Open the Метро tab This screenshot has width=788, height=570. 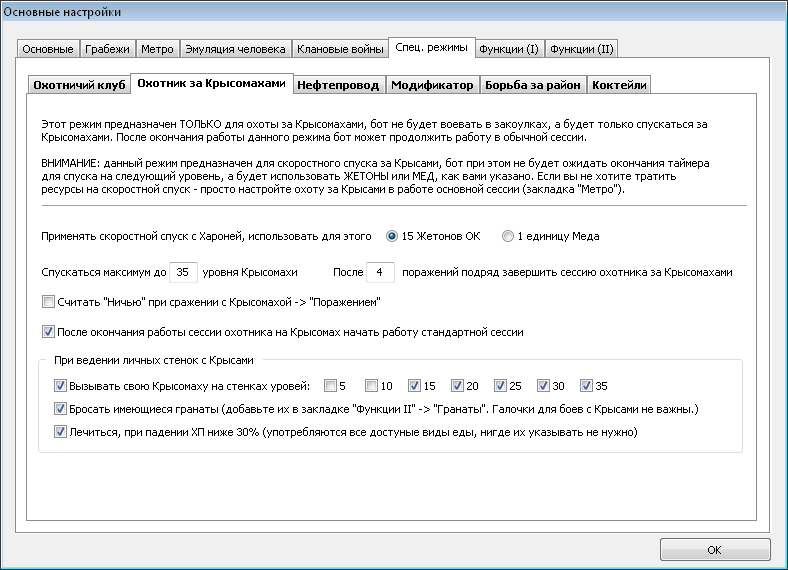point(157,49)
